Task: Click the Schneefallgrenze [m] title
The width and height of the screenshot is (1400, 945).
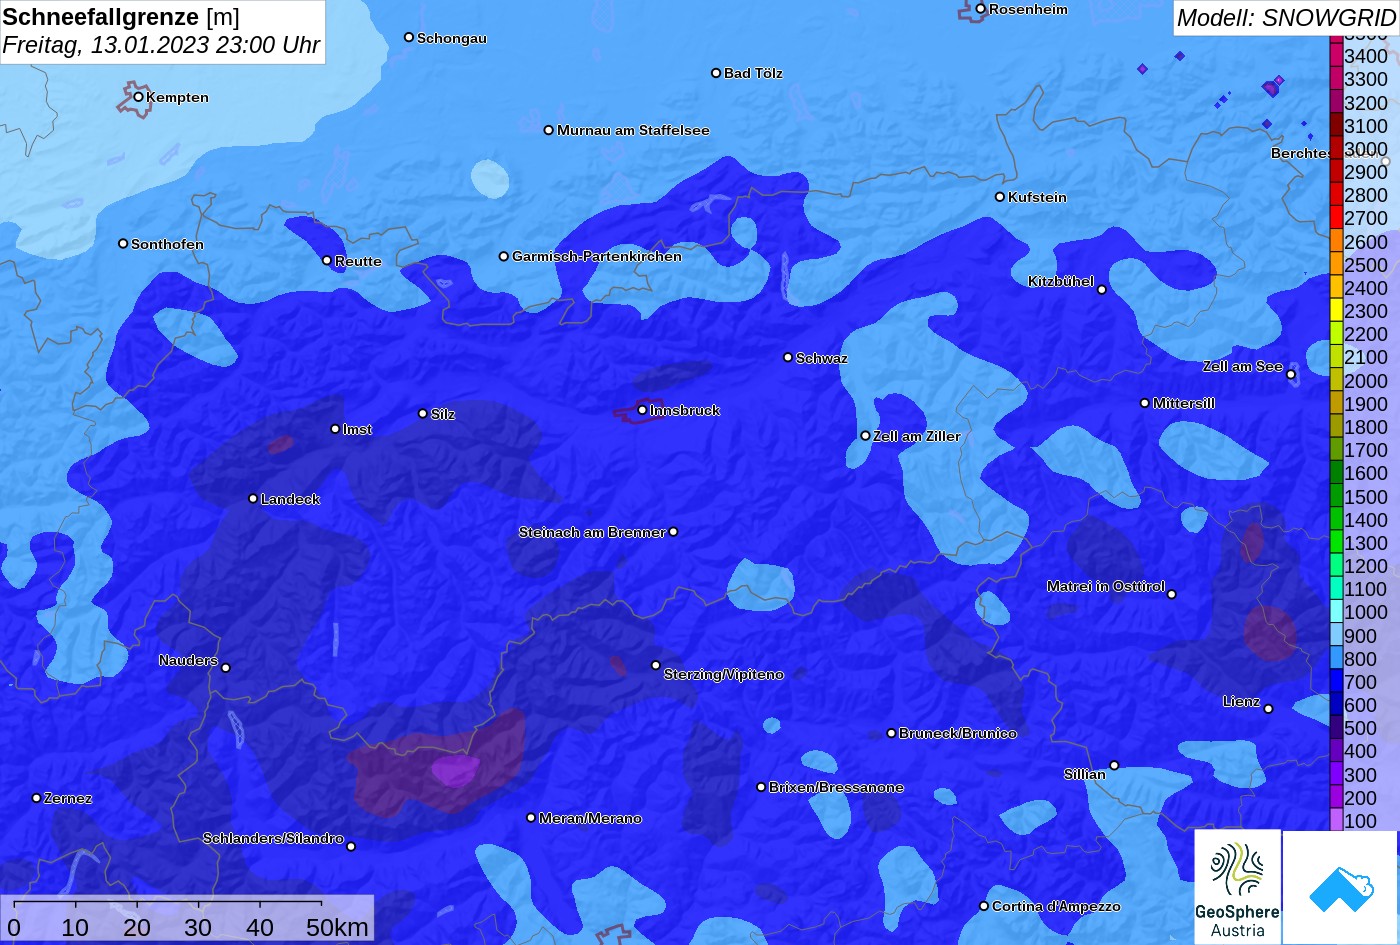Action: (x=121, y=17)
